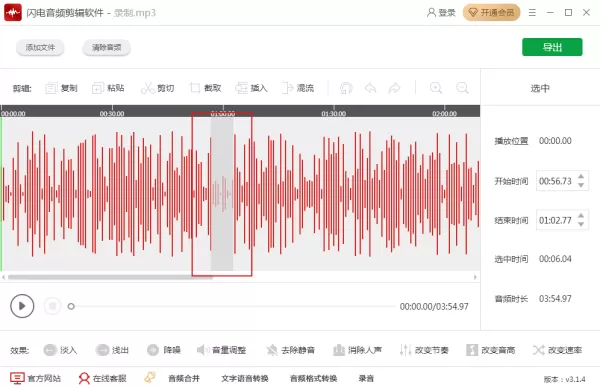
Task: Click the 插入 (insert) tool
Action: pyautogui.click(x=251, y=88)
